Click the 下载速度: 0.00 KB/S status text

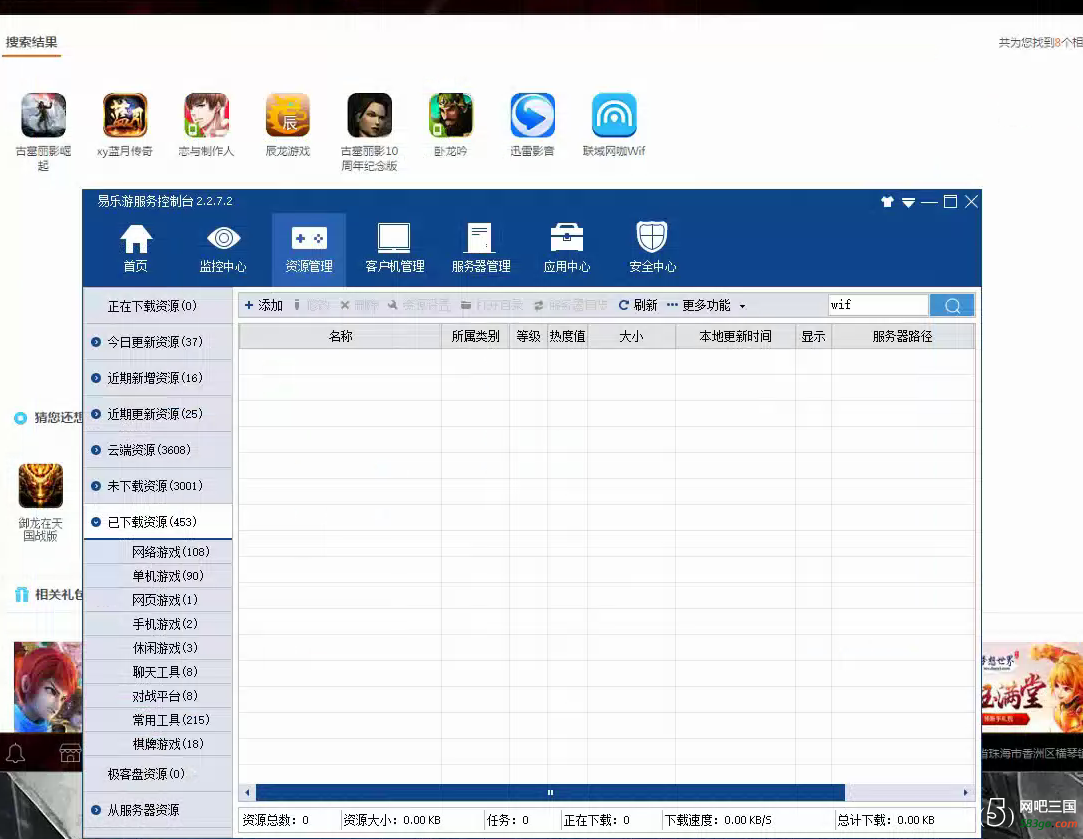[718, 820]
